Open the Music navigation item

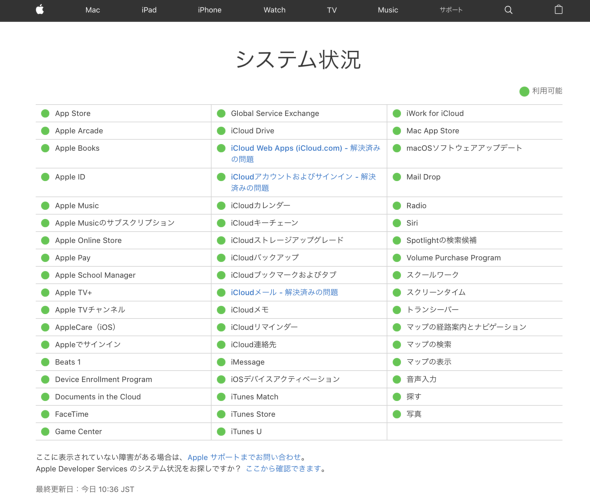point(388,10)
